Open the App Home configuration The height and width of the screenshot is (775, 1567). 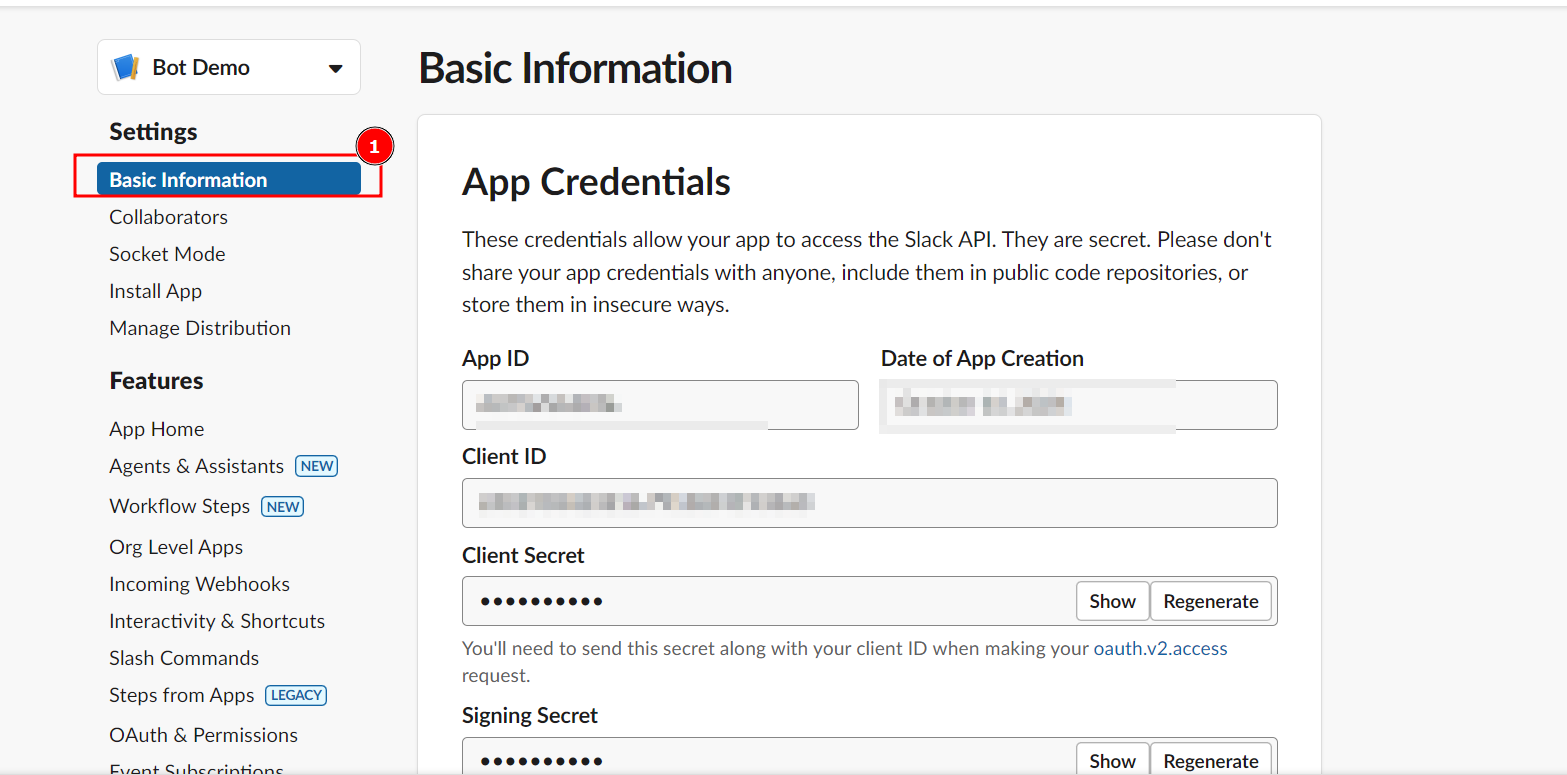156,428
